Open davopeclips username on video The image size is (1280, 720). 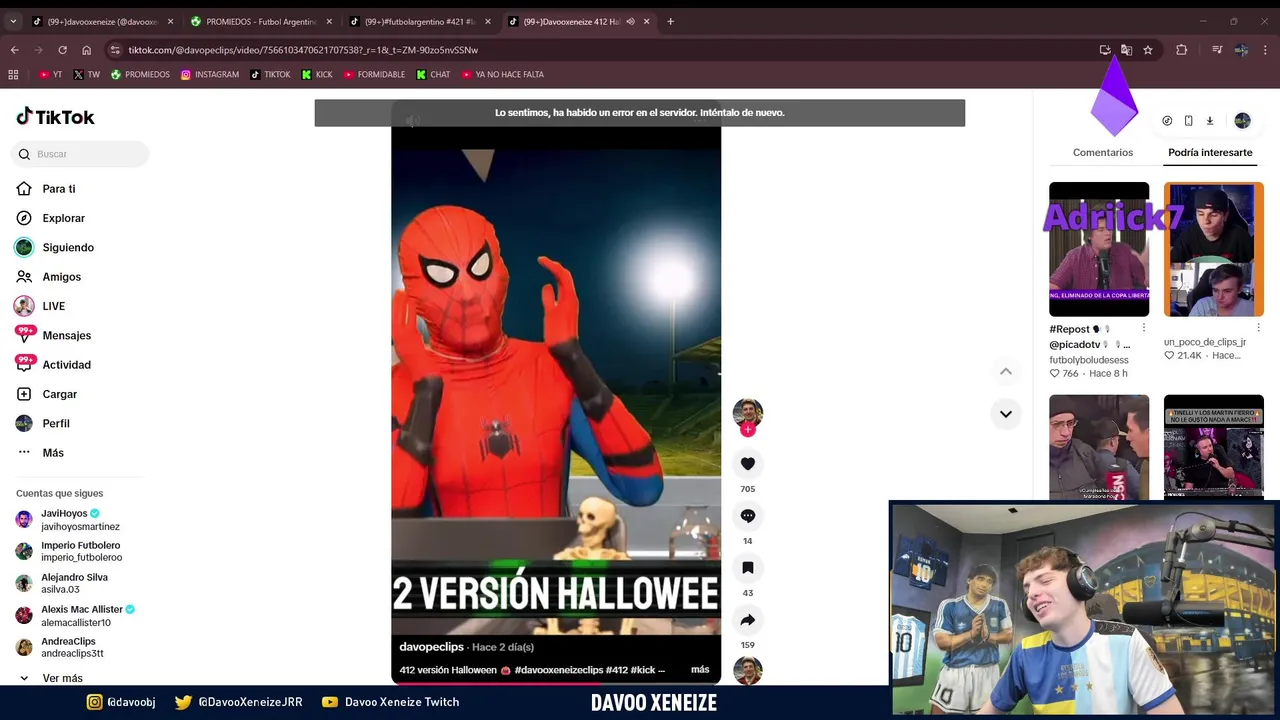click(431, 647)
